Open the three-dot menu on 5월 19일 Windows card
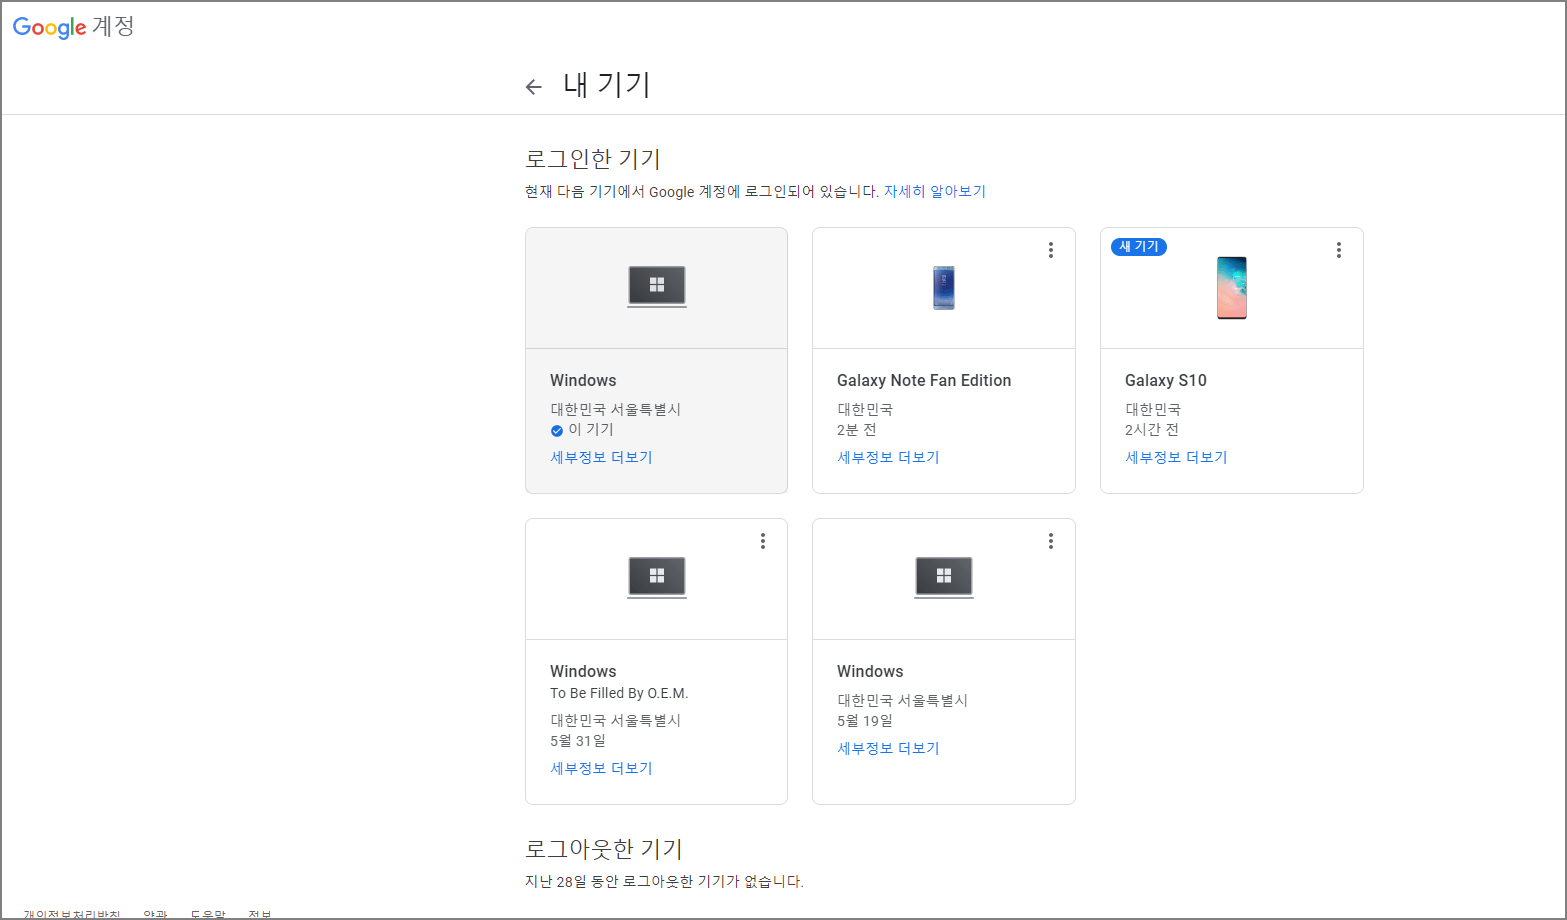Image resolution: width=1567 pixels, height=920 pixels. tap(1050, 541)
